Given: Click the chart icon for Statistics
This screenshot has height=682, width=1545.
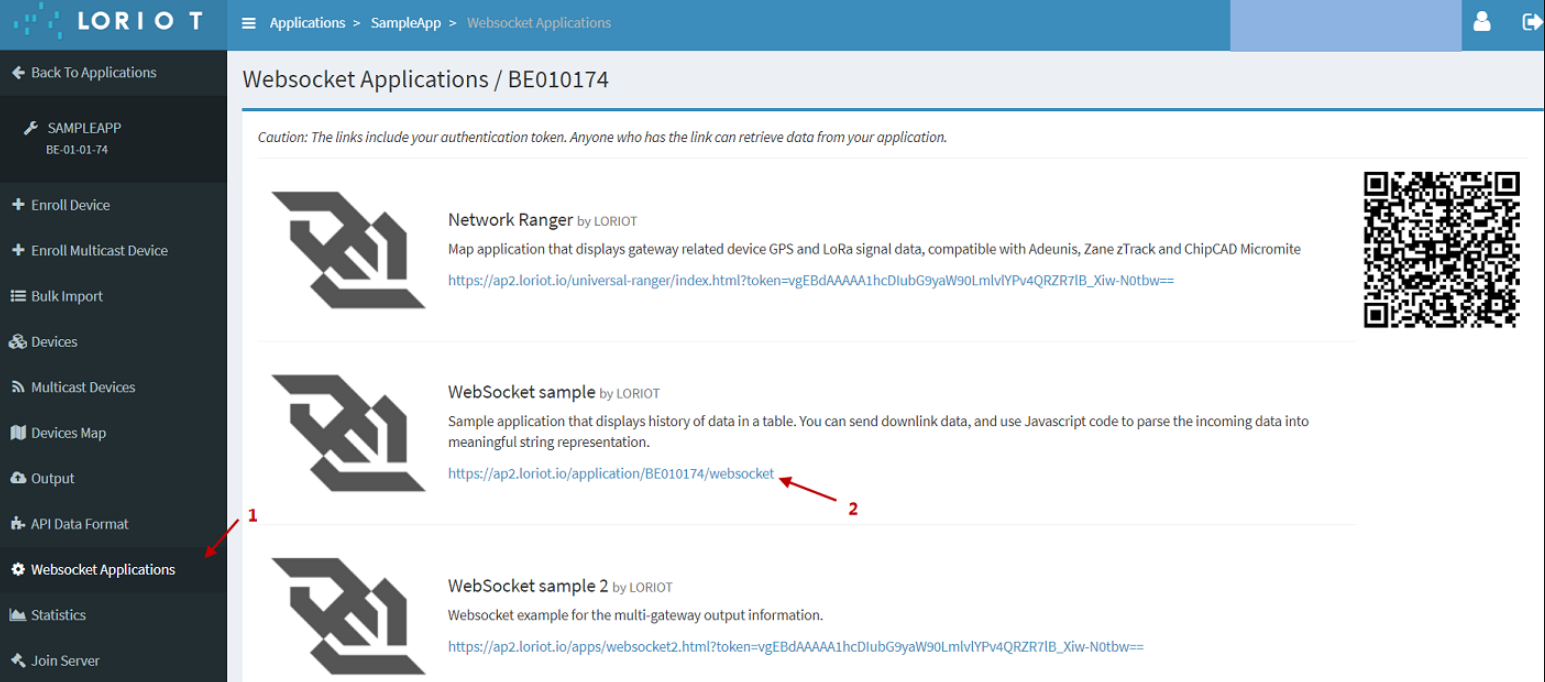Looking at the screenshot, I should [x=18, y=615].
